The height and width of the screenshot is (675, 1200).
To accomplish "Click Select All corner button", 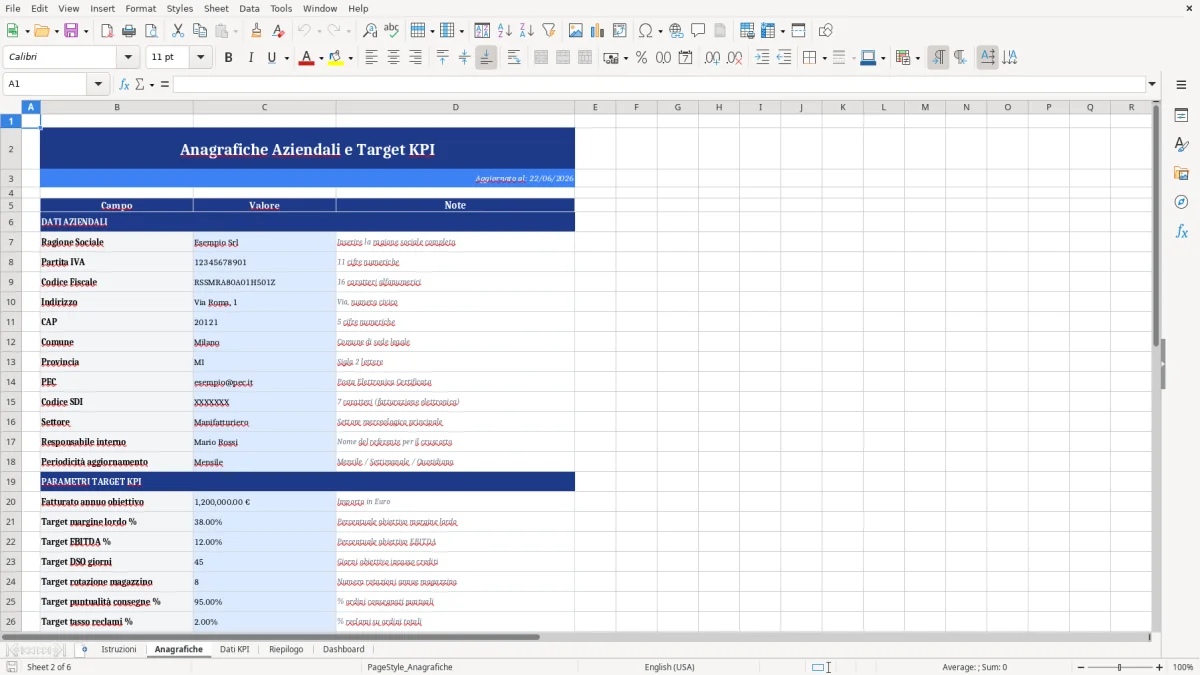I will 11,107.
